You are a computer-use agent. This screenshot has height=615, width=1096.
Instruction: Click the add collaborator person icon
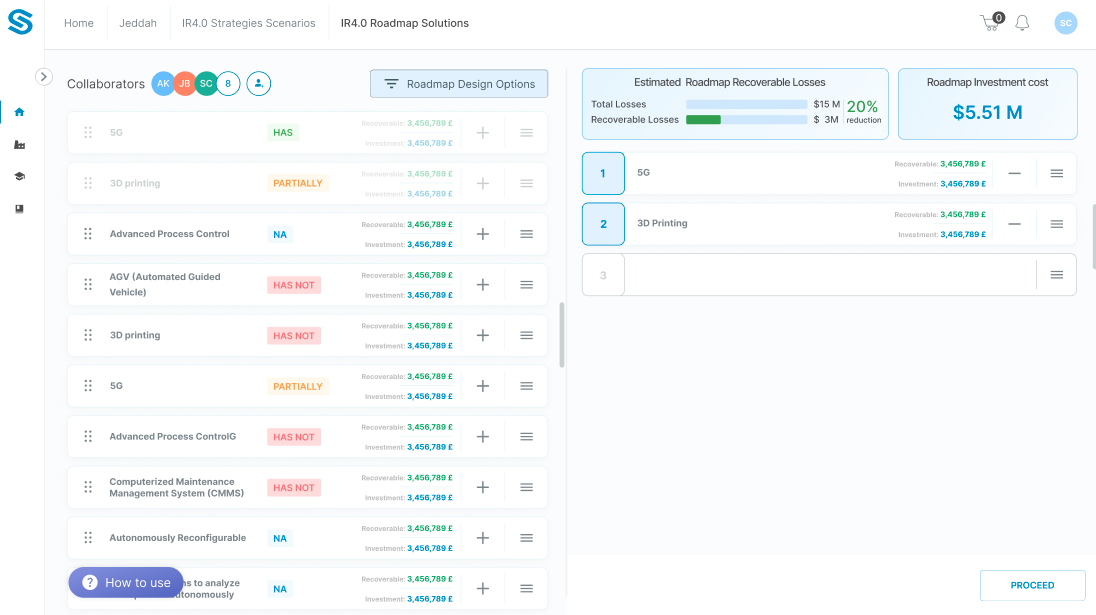[258, 84]
